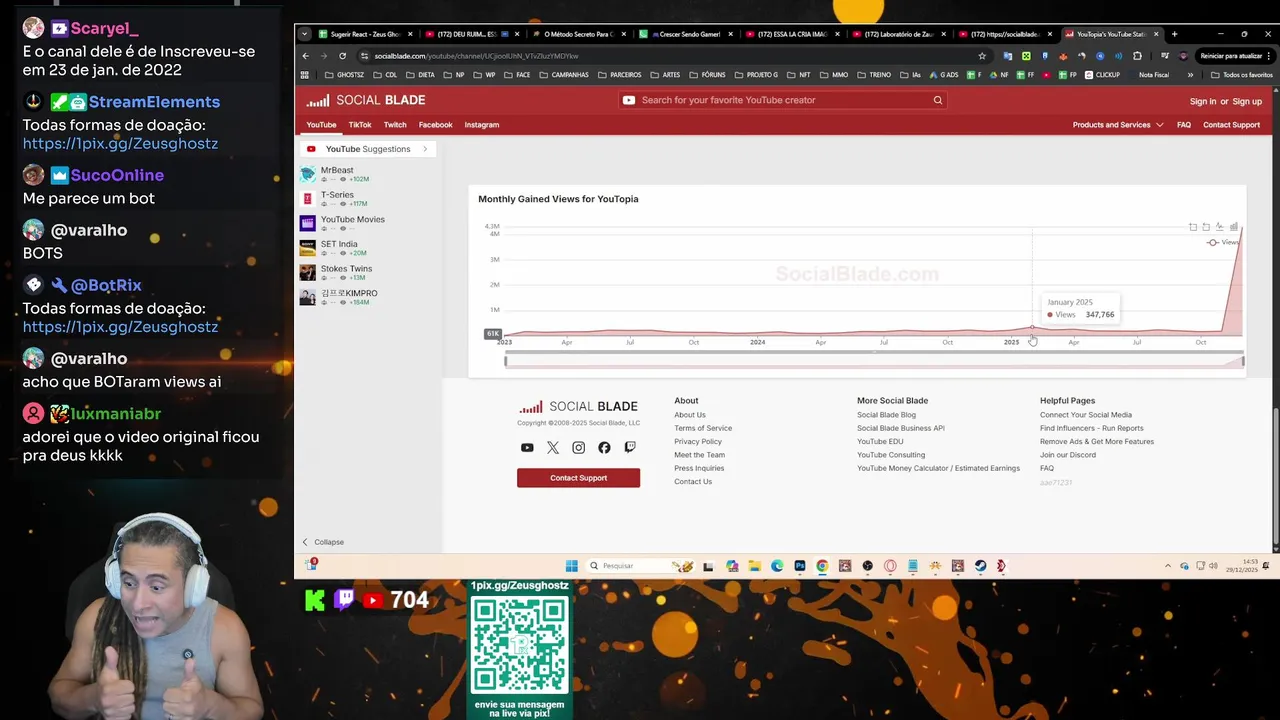Open Chrome from the taskbar
This screenshot has height=720, width=1280.
(x=822, y=566)
